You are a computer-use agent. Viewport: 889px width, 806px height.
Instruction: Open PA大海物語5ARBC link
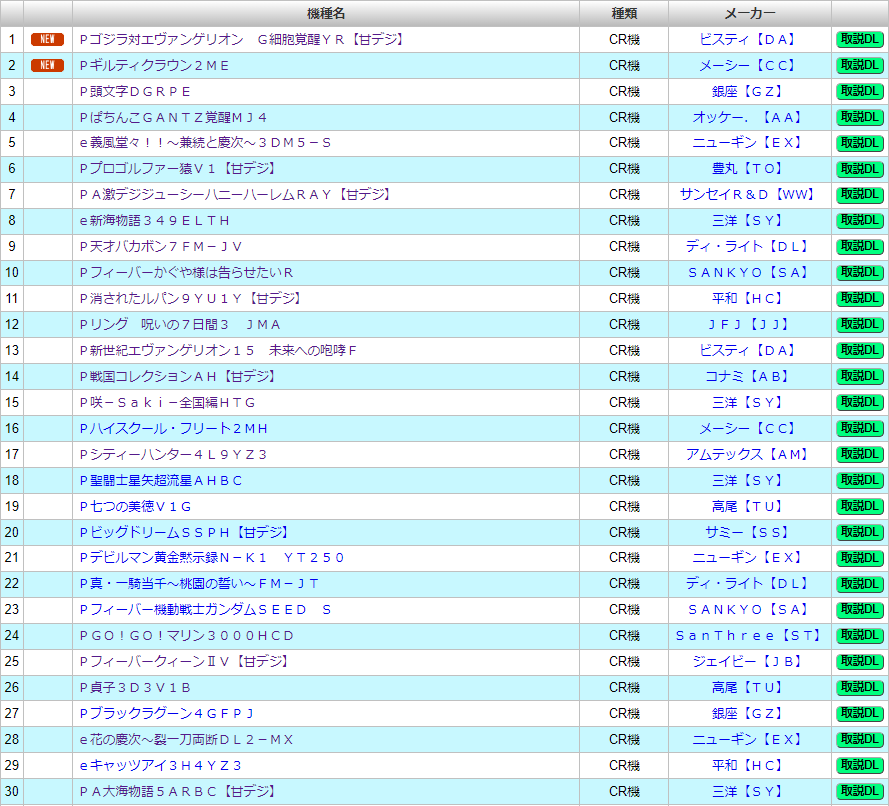click(178, 791)
